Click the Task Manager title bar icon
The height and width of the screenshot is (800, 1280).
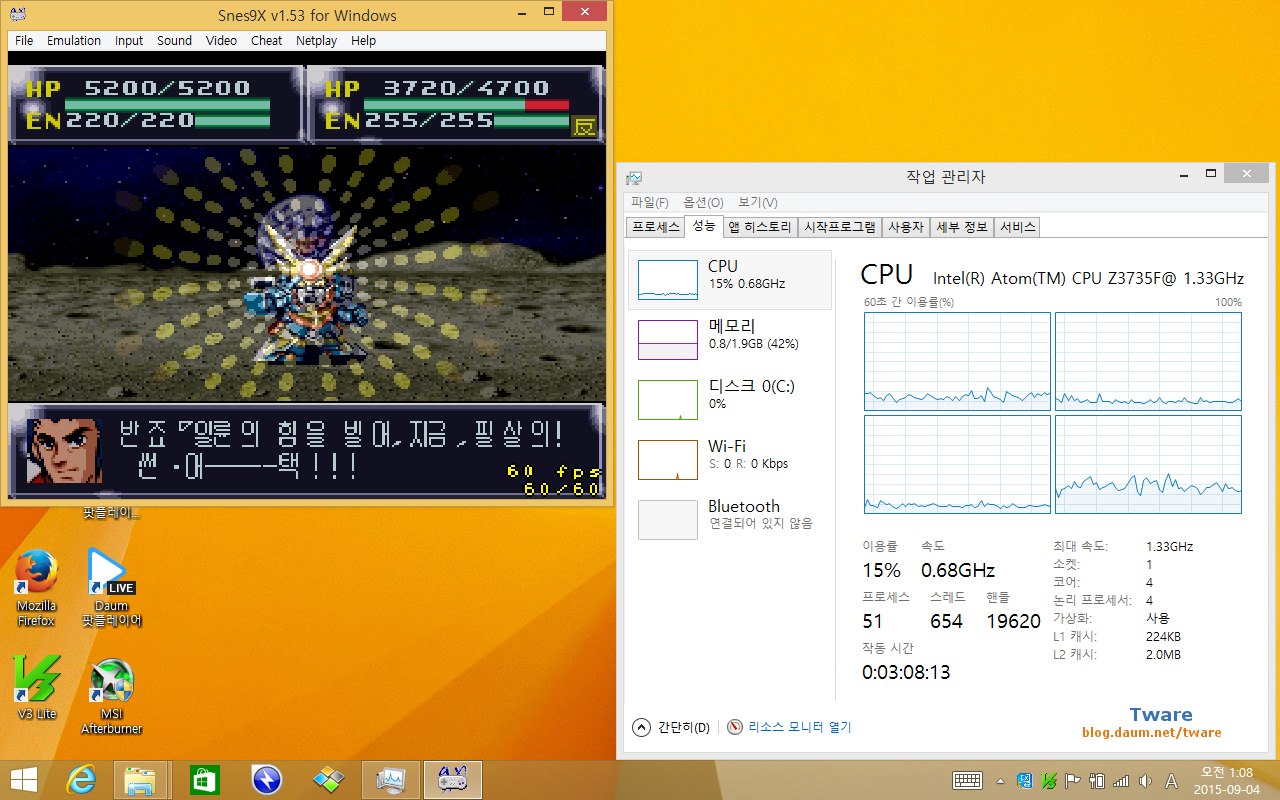pyautogui.click(x=634, y=177)
